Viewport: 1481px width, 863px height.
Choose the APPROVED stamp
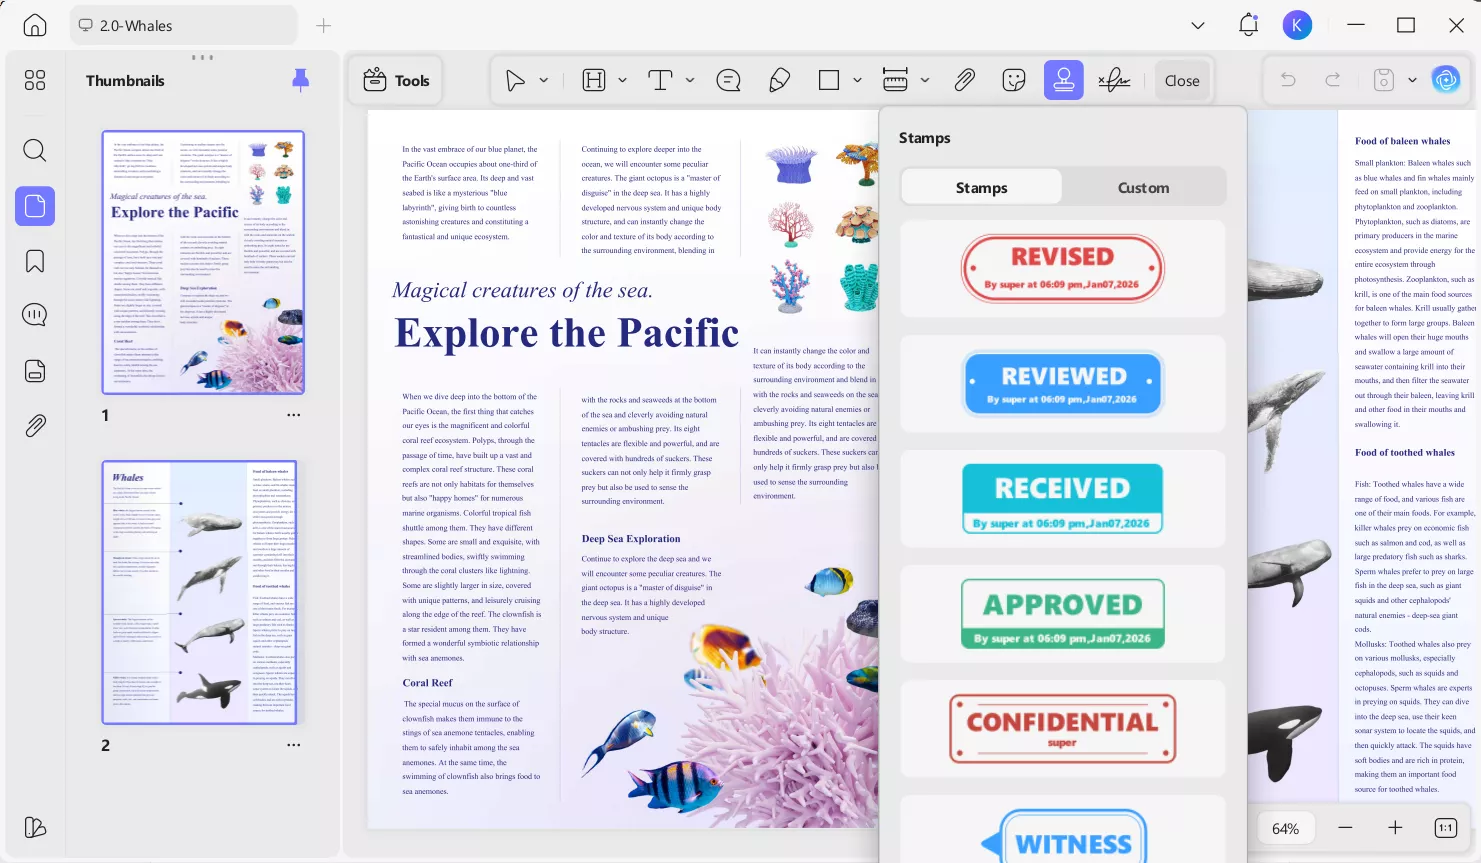(1062, 613)
